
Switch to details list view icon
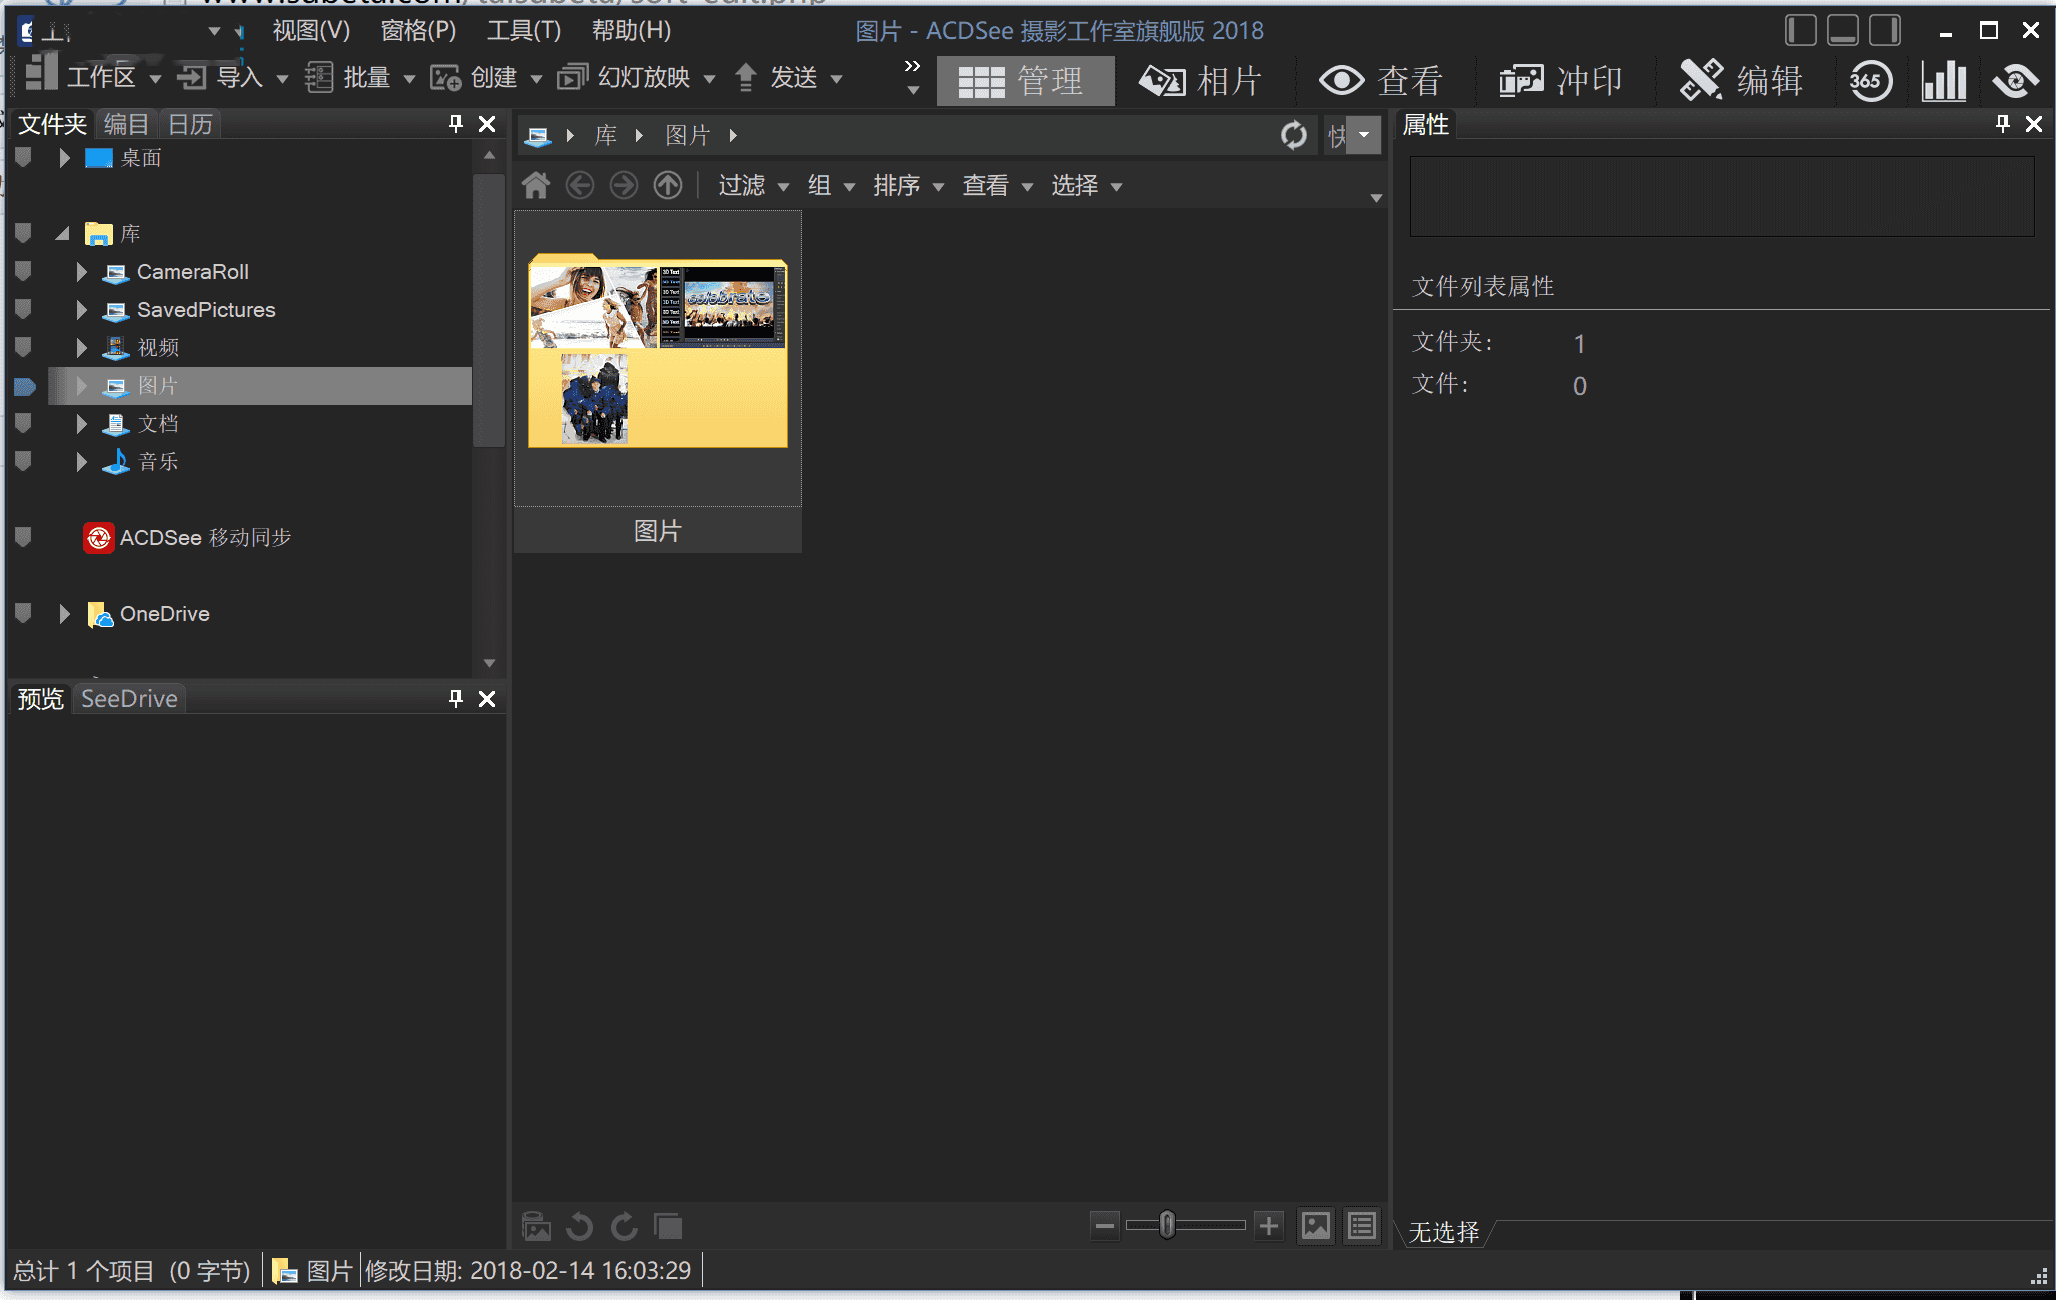(x=1361, y=1226)
